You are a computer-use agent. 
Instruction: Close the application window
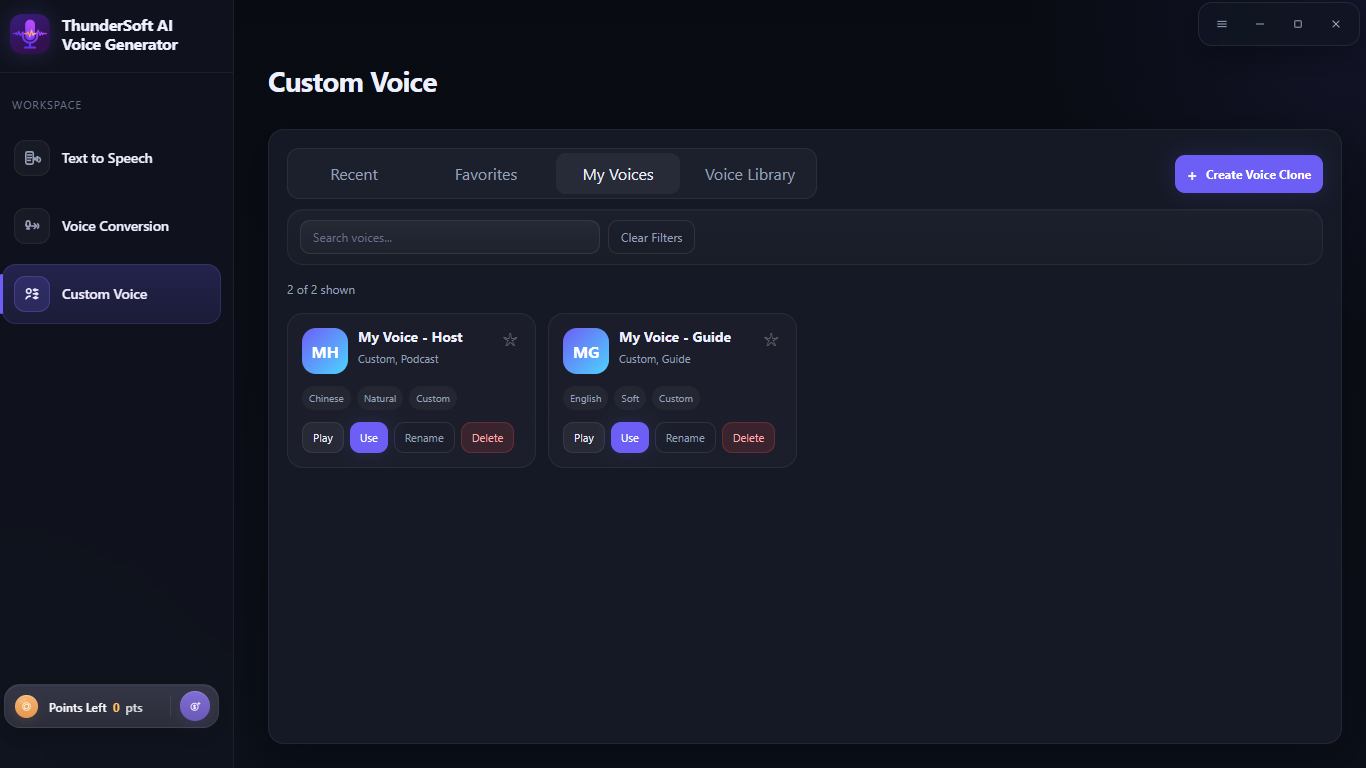click(1336, 24)
